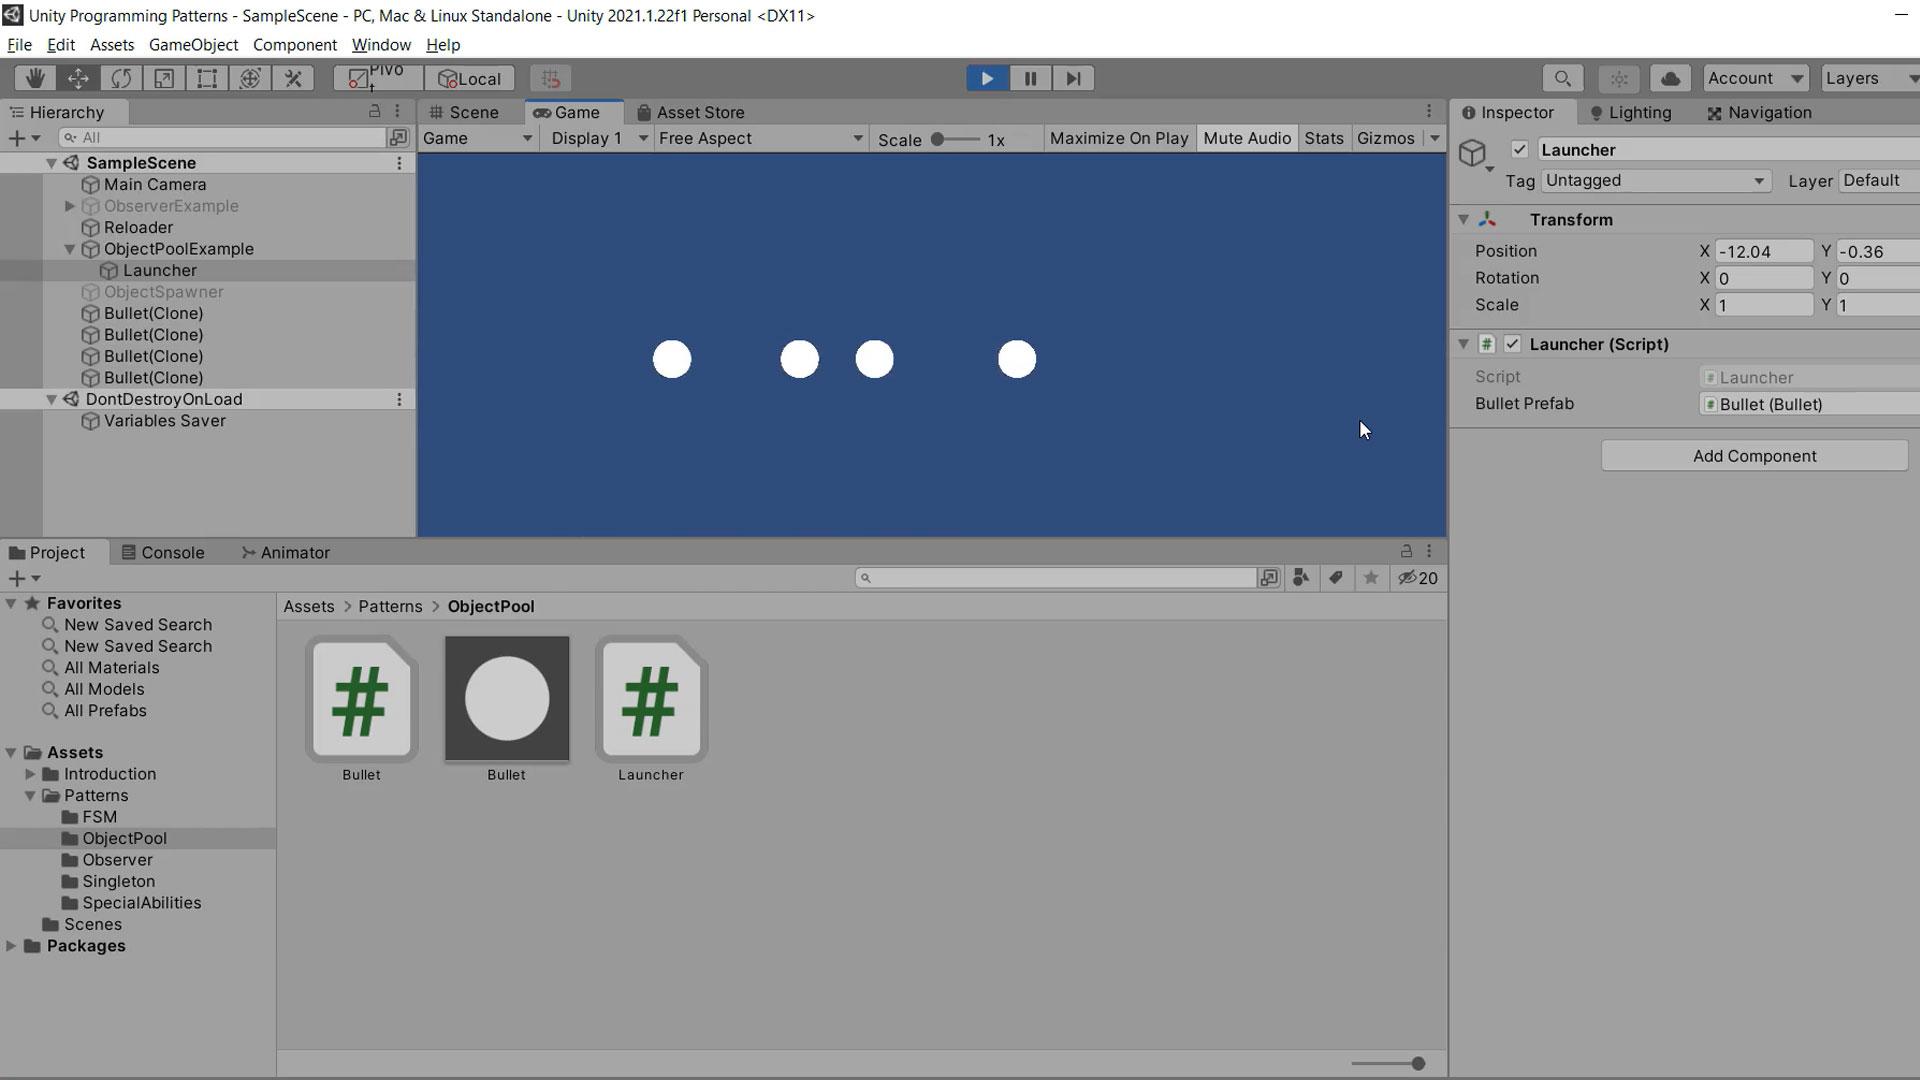Adjust the Game view Scale slider
This screenshot has height=1080, width=1920.
click(938, 139)
